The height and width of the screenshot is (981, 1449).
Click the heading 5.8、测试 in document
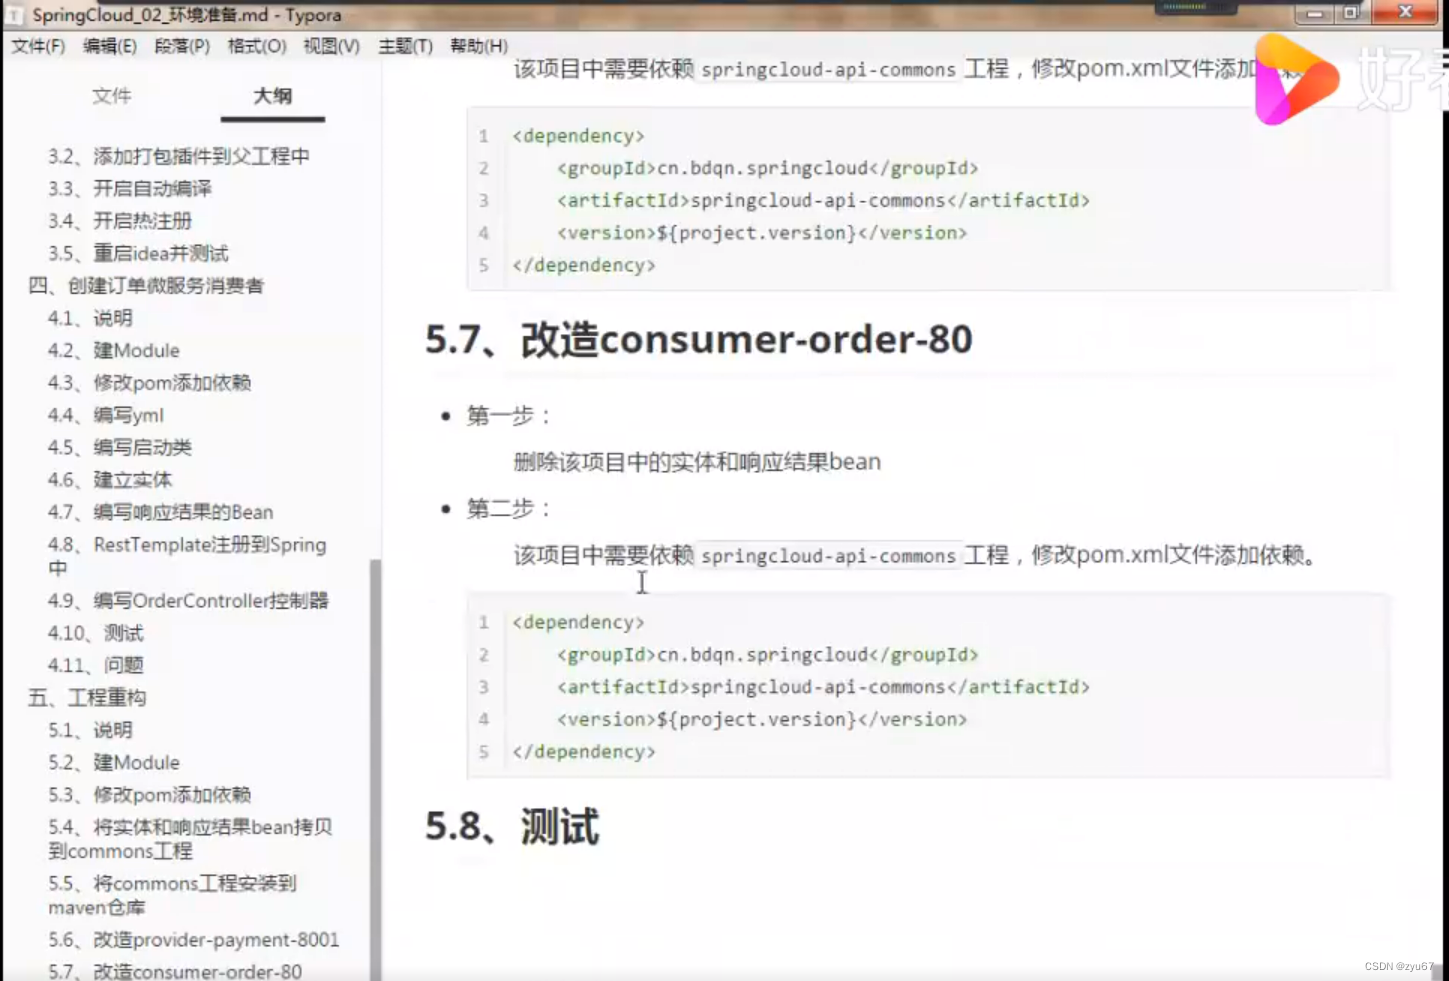[x=512, y=827]
